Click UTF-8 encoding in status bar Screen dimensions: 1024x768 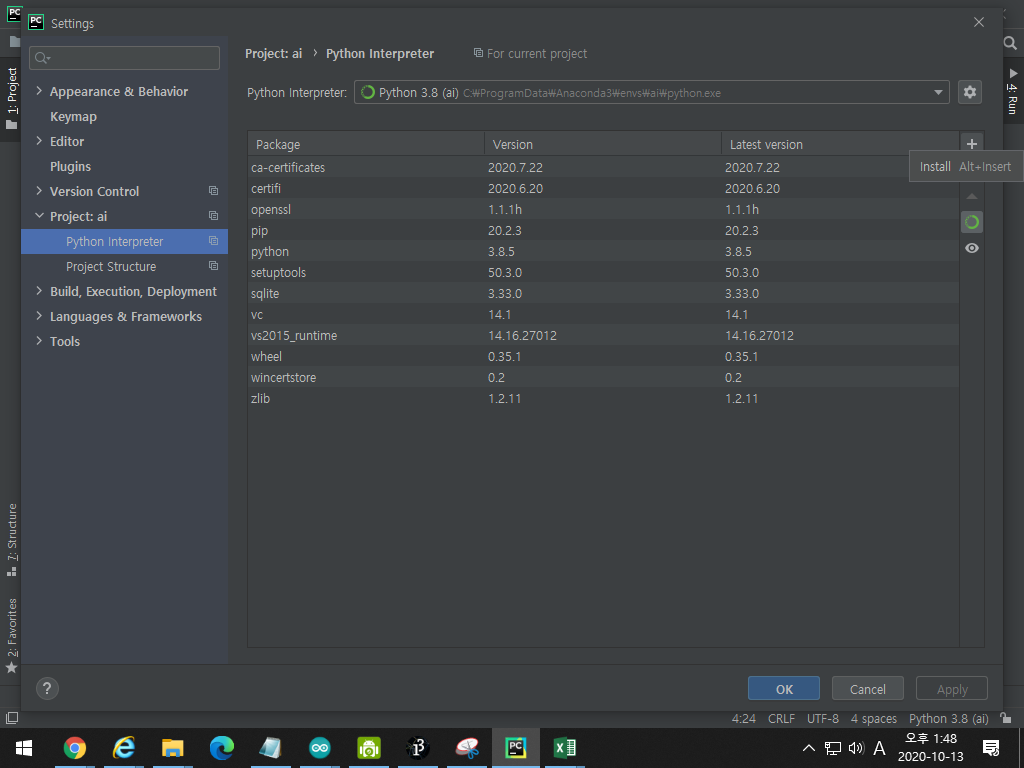822,718
